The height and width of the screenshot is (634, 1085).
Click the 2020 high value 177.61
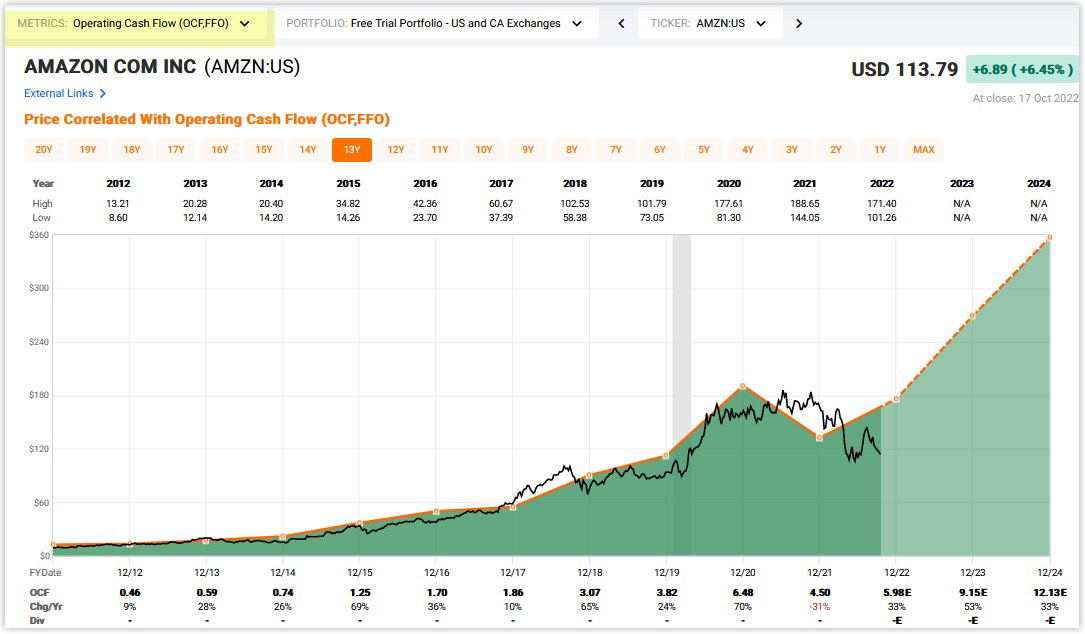click(729, 203)
